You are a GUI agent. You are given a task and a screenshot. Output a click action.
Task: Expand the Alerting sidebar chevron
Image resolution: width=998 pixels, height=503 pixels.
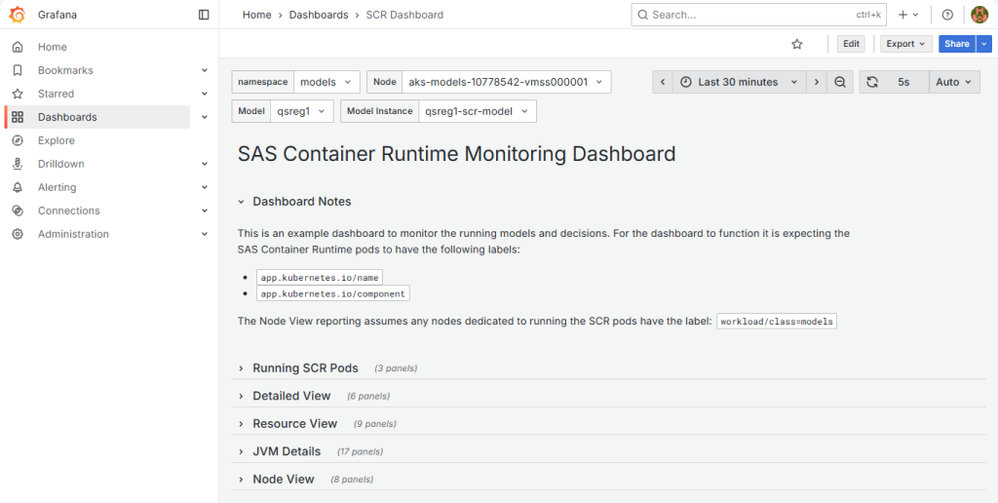point(204,187)
